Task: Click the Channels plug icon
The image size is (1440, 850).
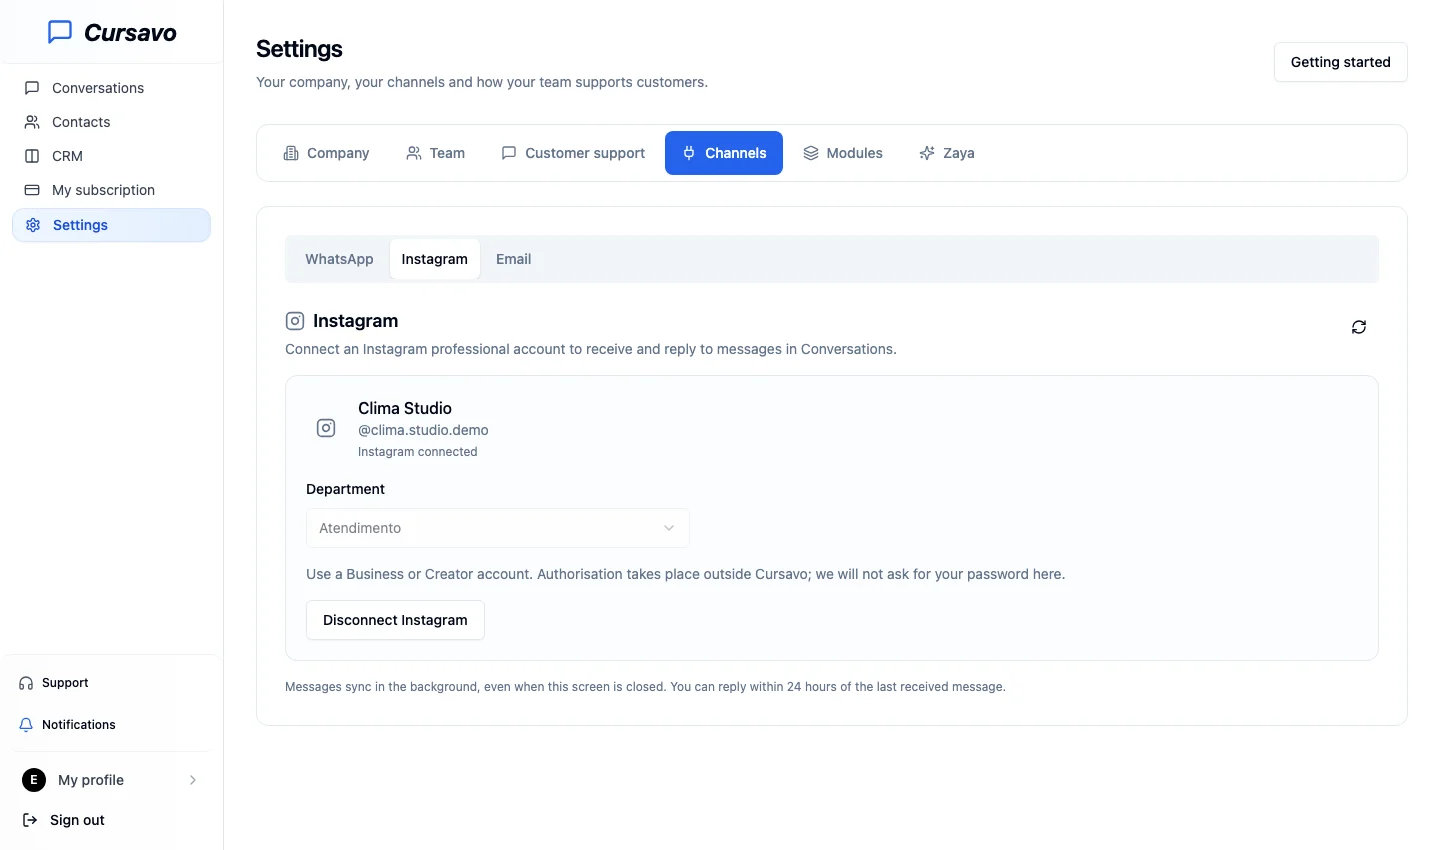Action: tap(689, 153)
